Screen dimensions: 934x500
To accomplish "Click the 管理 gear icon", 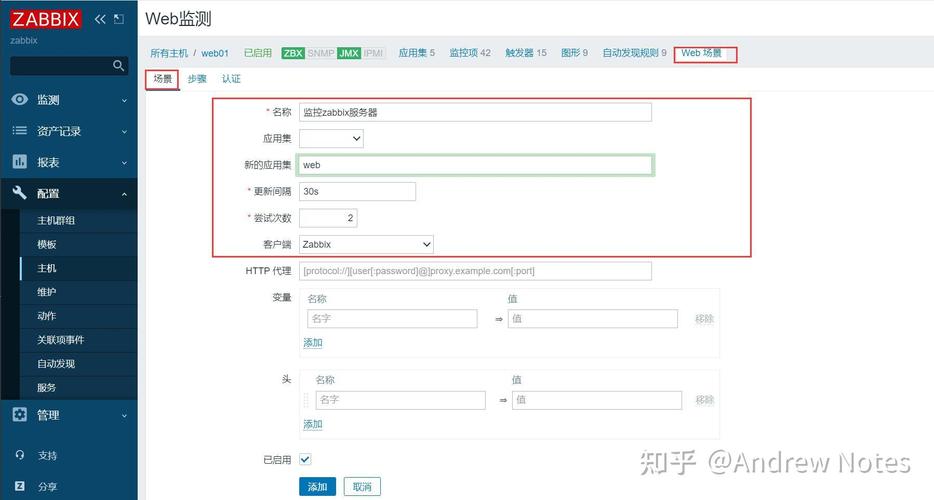I will click(20, 414).
